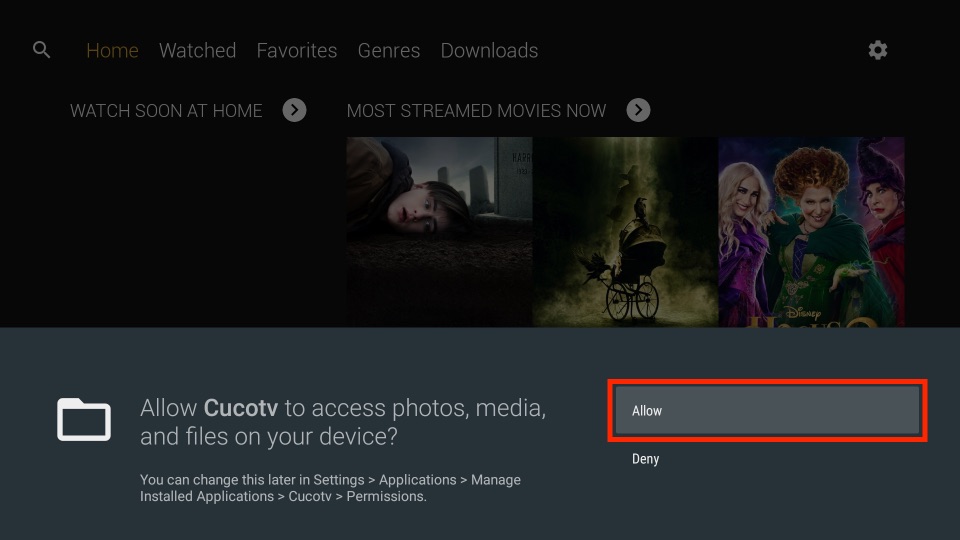The height and width of the screenshot is (540, 960).
Task: Deny the storage permission request
Action: point(645,459)
